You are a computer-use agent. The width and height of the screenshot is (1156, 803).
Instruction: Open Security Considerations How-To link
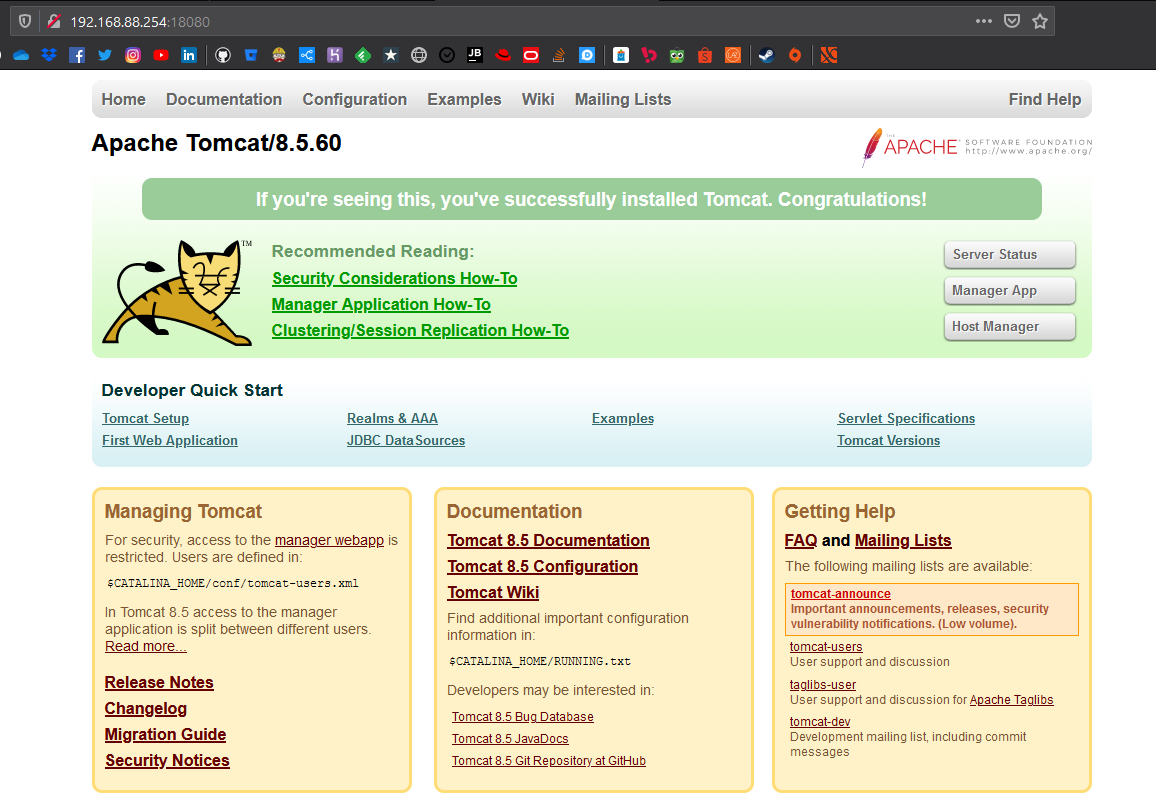[394, 279]
